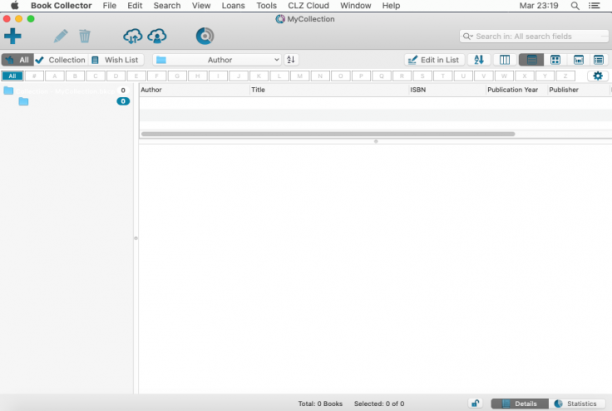Click the pencil Edit book icon
Image resolution: width=612 pixels, height=411 pixels.
[60, 36]
